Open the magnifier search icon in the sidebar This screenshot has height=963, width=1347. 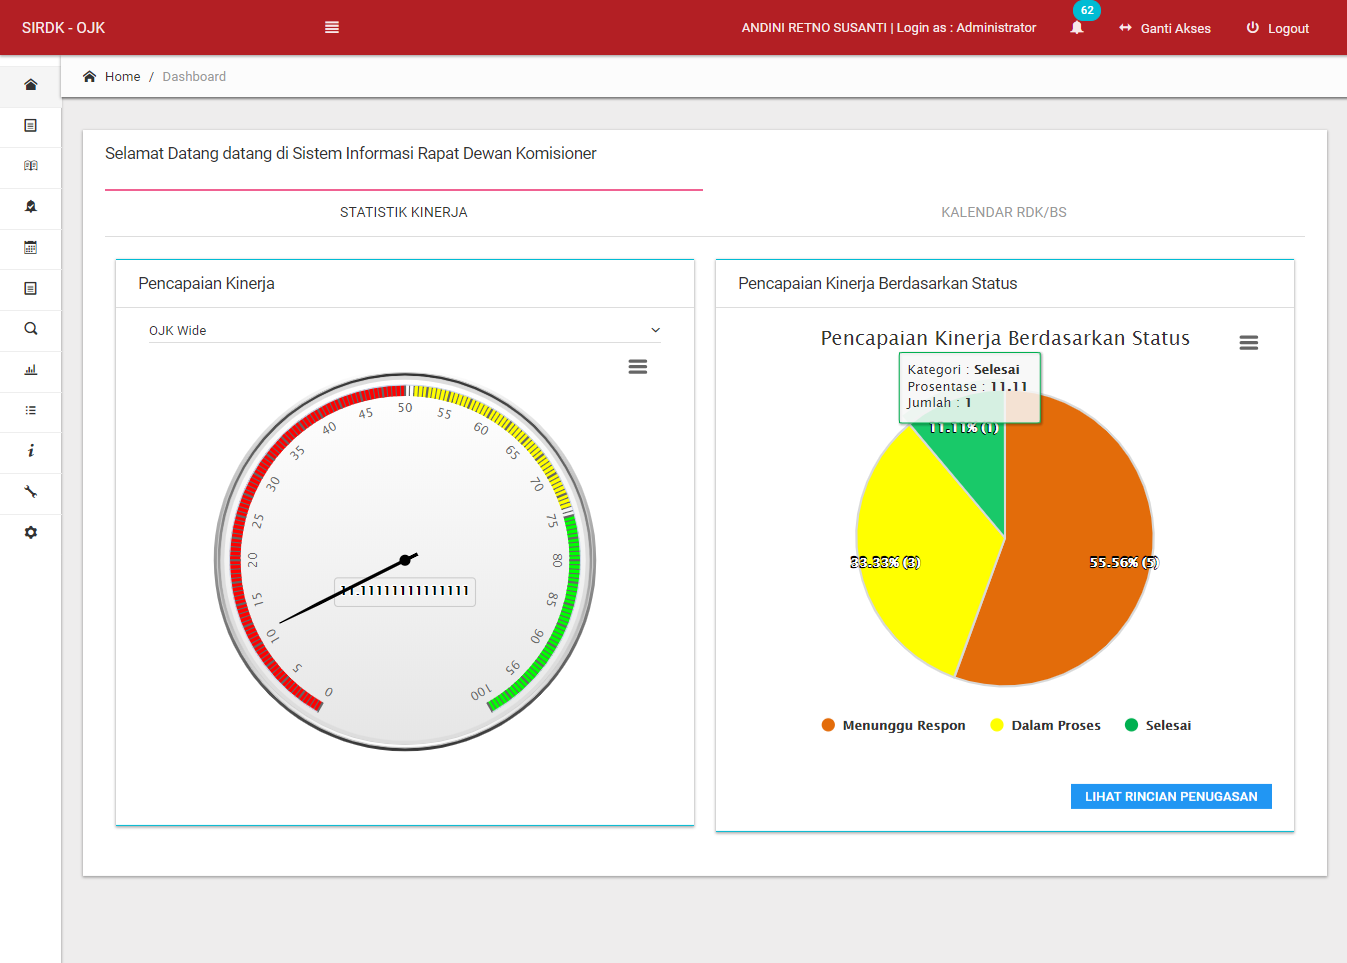30,329
